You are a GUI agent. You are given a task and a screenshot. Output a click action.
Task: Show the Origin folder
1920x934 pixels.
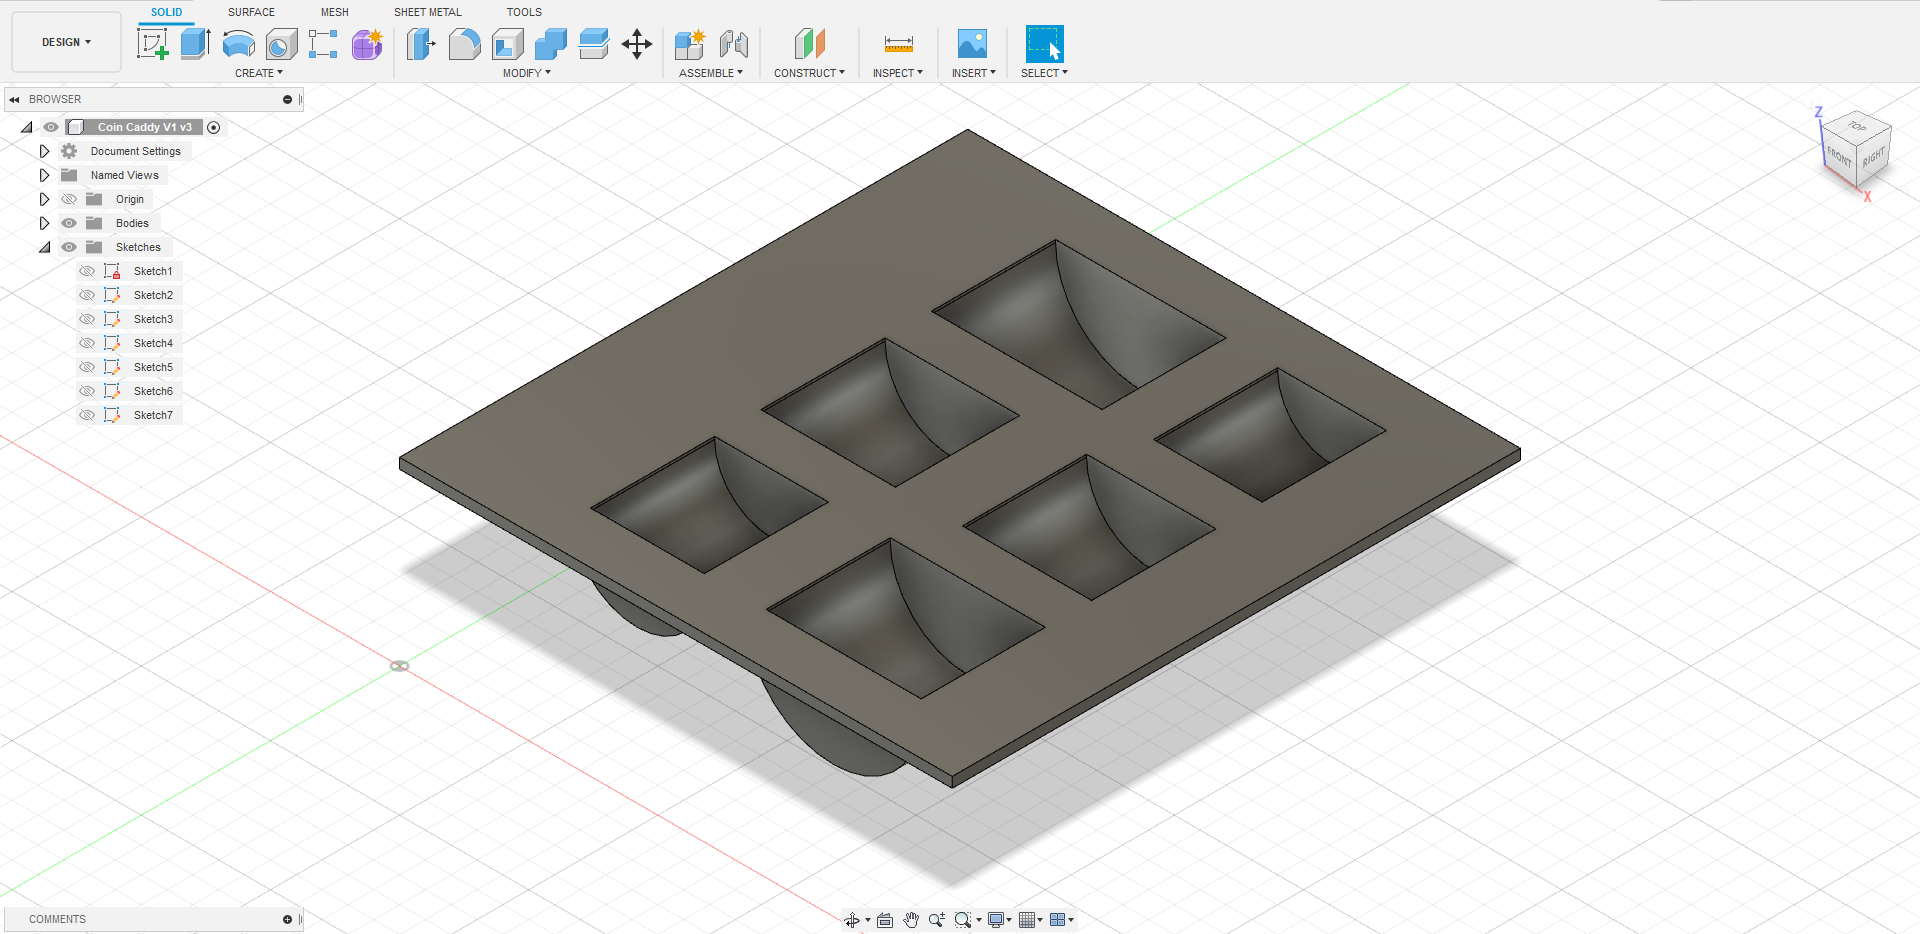69,199
